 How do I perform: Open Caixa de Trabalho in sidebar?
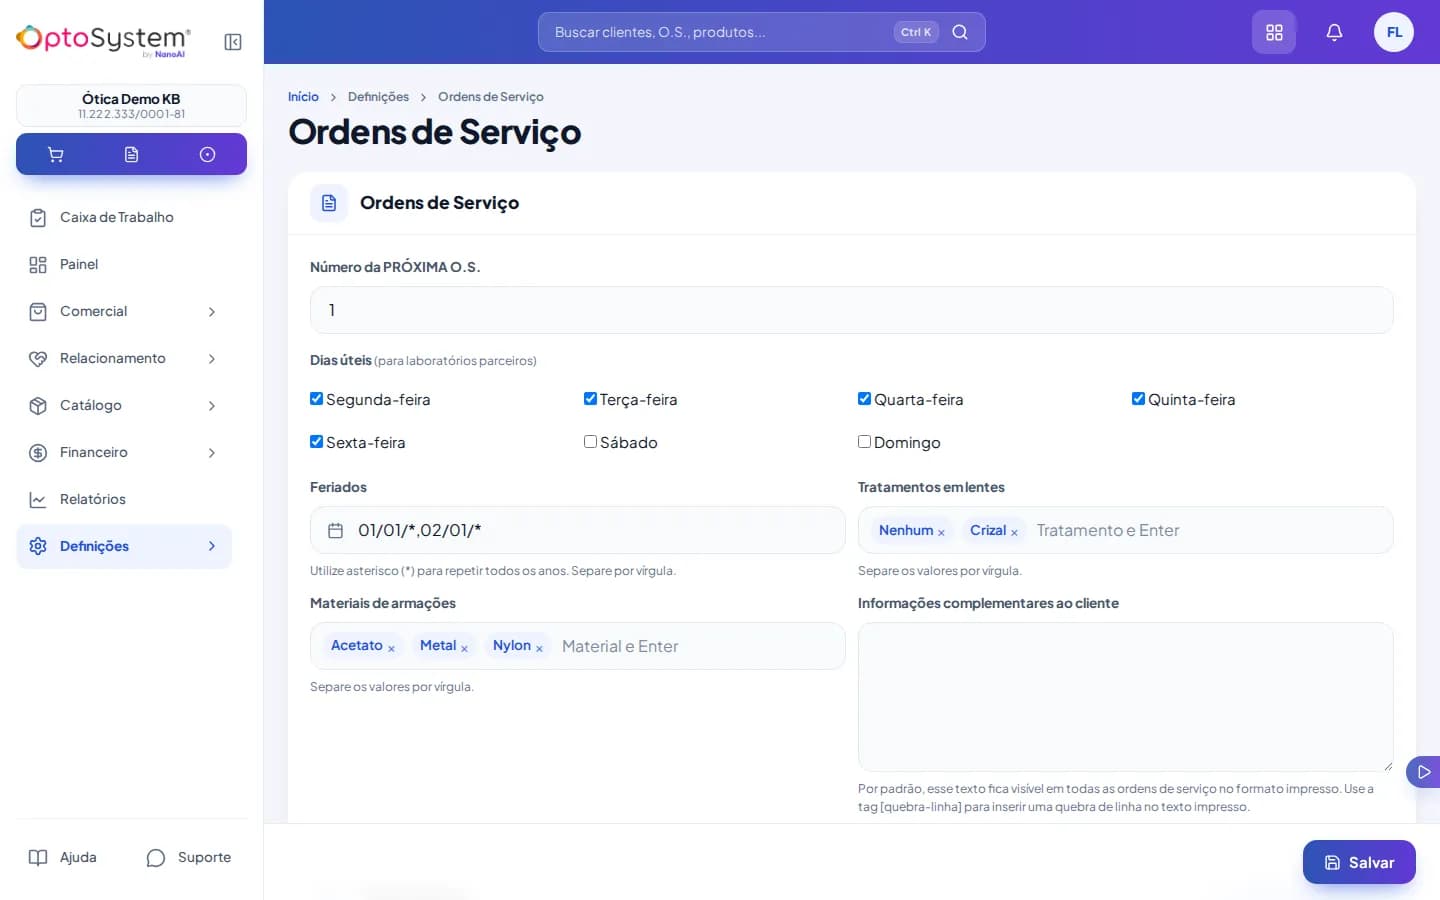click(124, 217)
